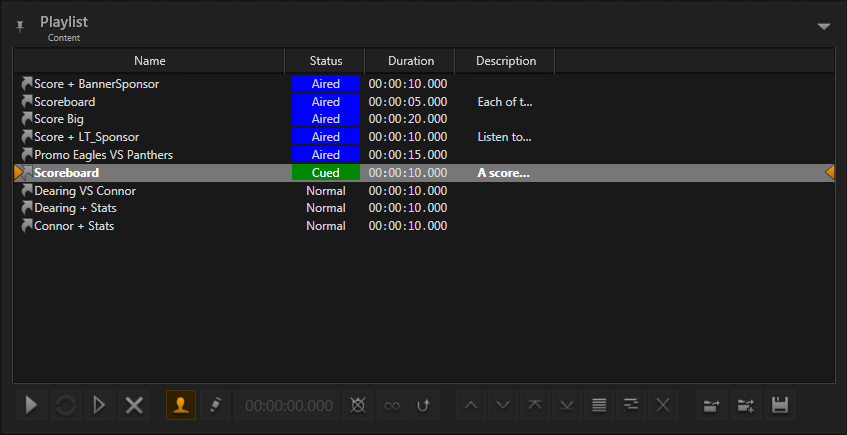Image resolution: width=847 pixels, height=435 pixels.
Task: Select the pencil edit icon
Action: coord(214,405)
